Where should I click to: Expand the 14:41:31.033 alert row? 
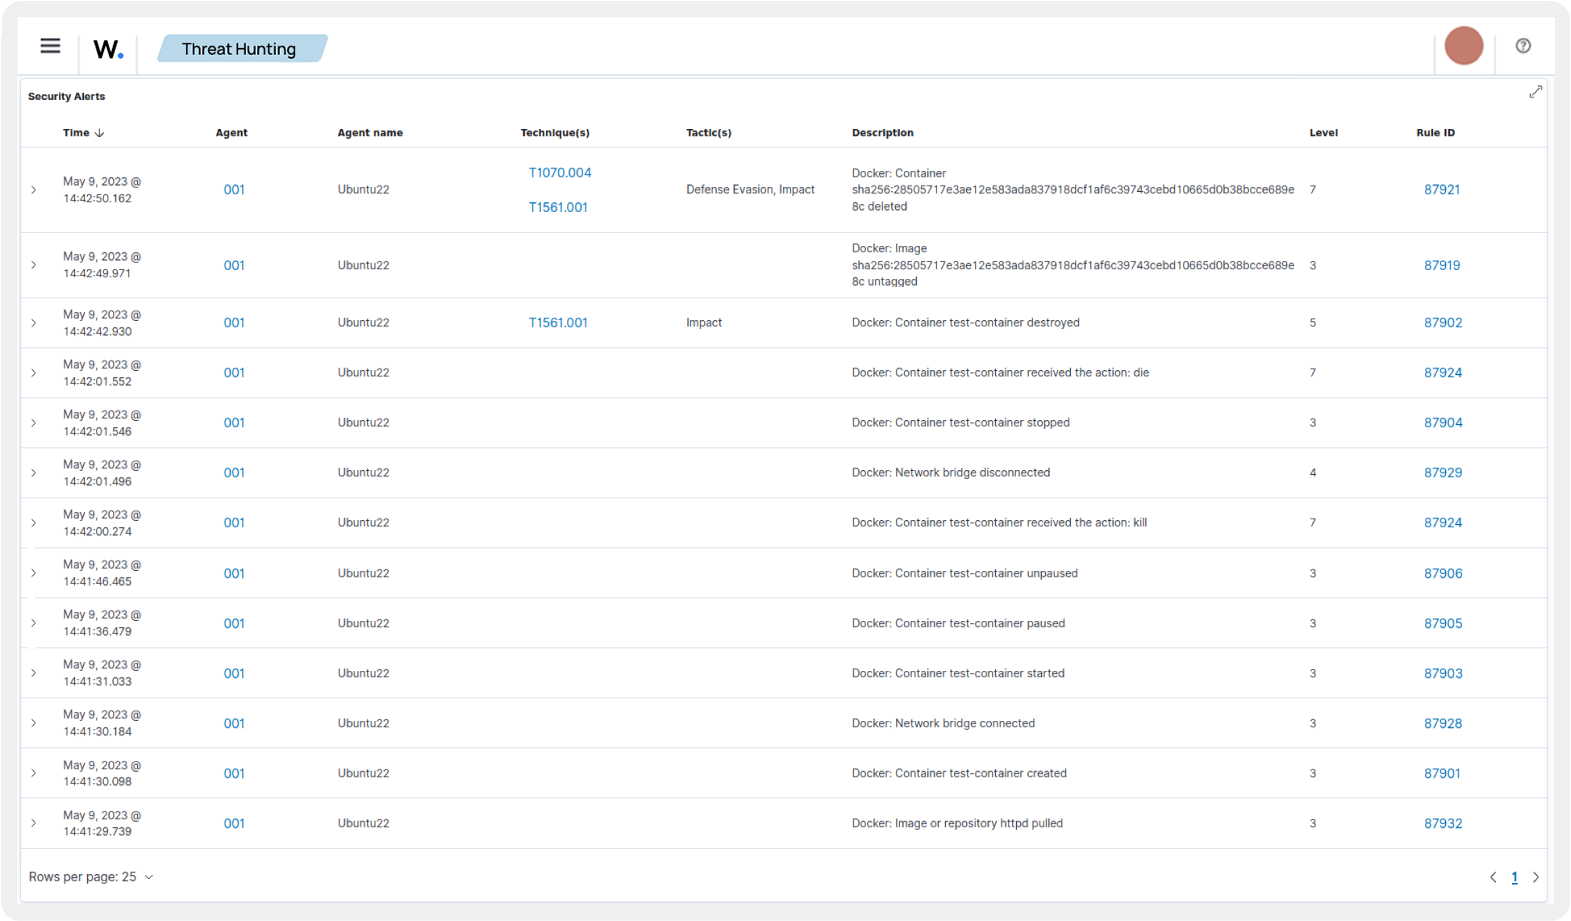coord(34,673)
